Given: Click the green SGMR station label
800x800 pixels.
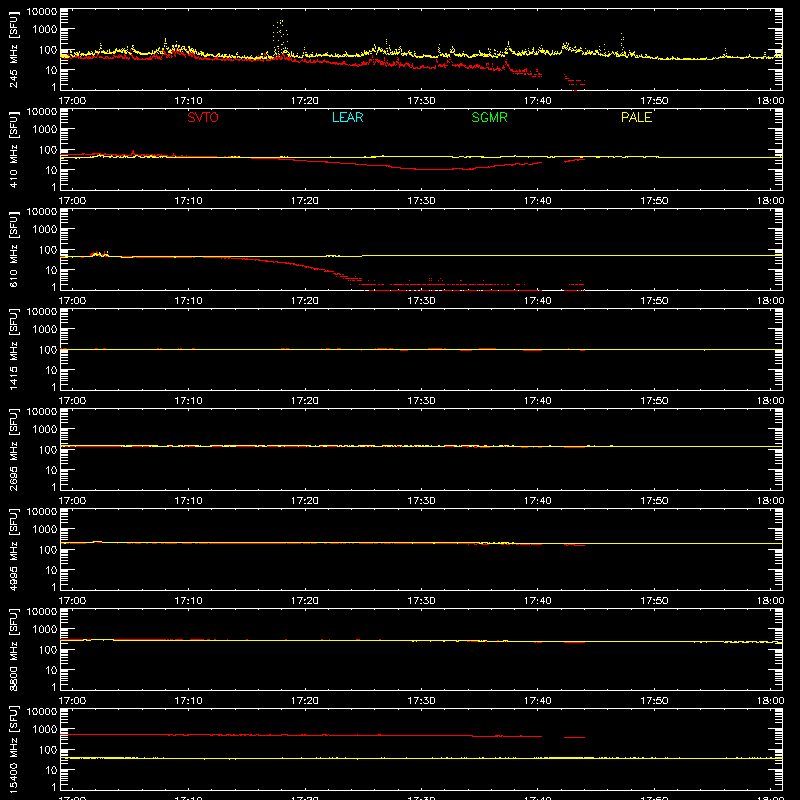Looking at the screenshot, I should [489, 117].
